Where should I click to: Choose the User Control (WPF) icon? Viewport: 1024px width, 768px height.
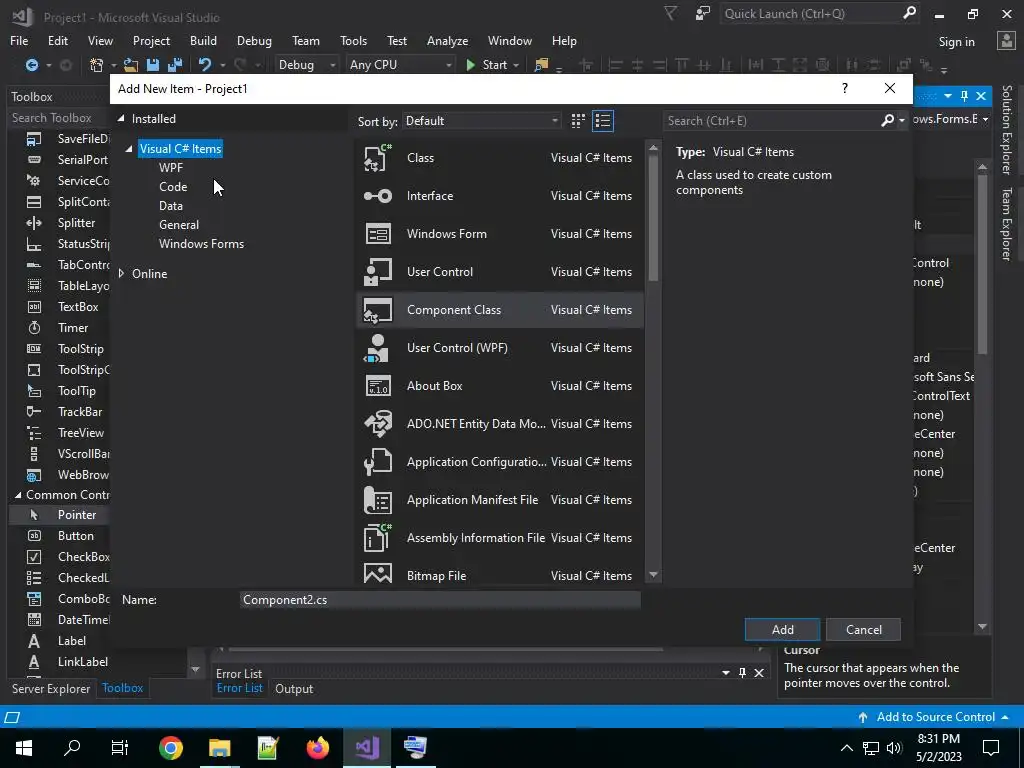click(377, 347)
